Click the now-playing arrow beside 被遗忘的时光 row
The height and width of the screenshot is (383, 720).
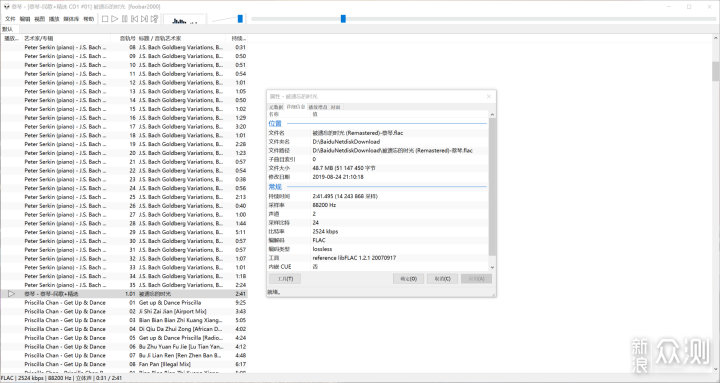click(11, 293)
